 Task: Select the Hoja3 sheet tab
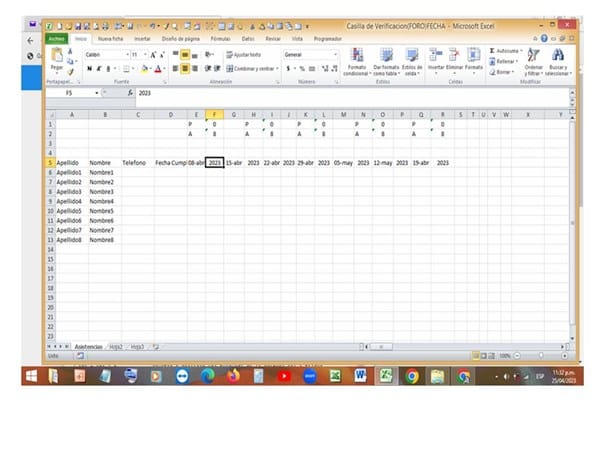point(137,347)
